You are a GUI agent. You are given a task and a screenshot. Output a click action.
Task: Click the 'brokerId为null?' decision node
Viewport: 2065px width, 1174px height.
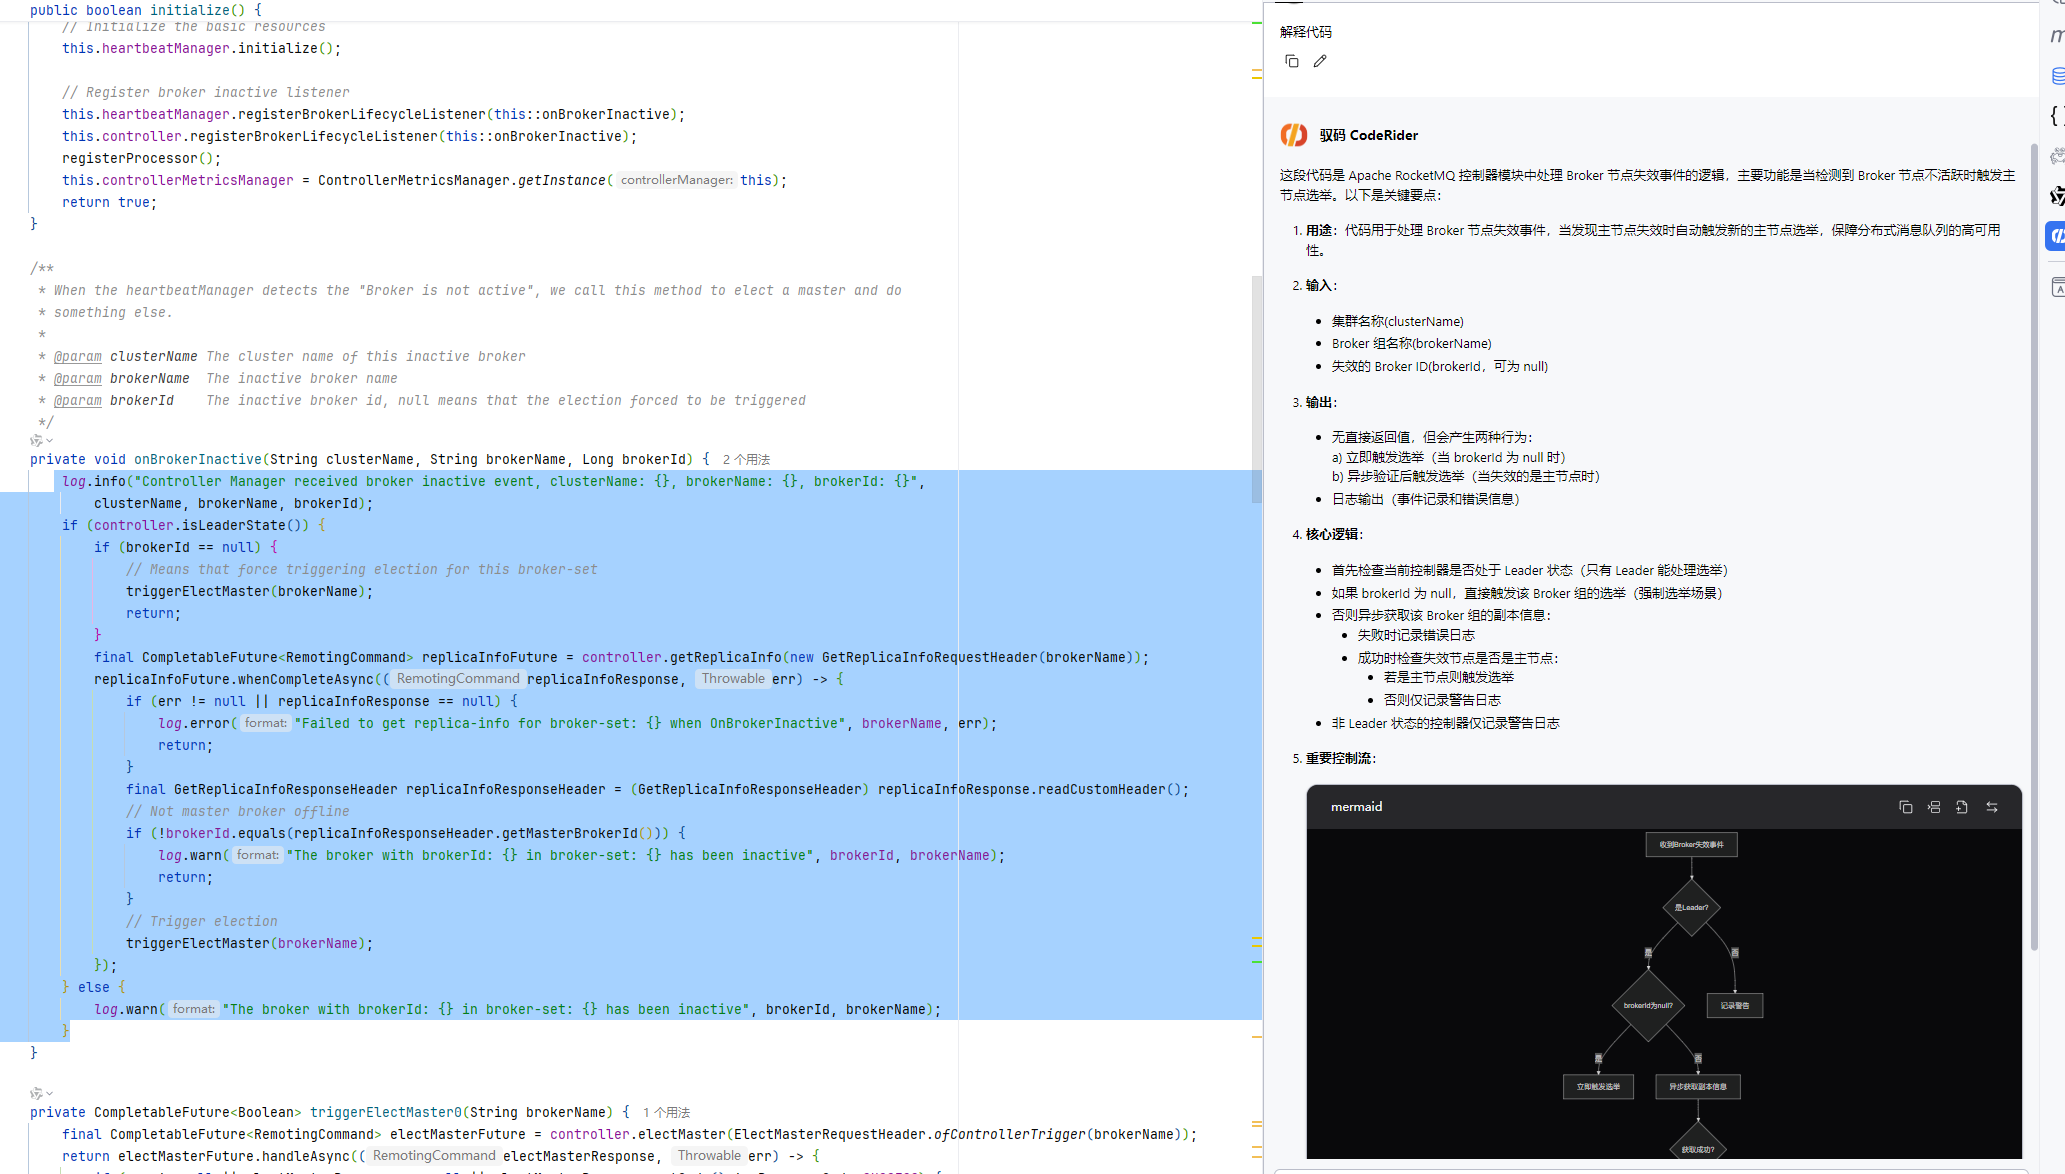click(1648, 1006)
